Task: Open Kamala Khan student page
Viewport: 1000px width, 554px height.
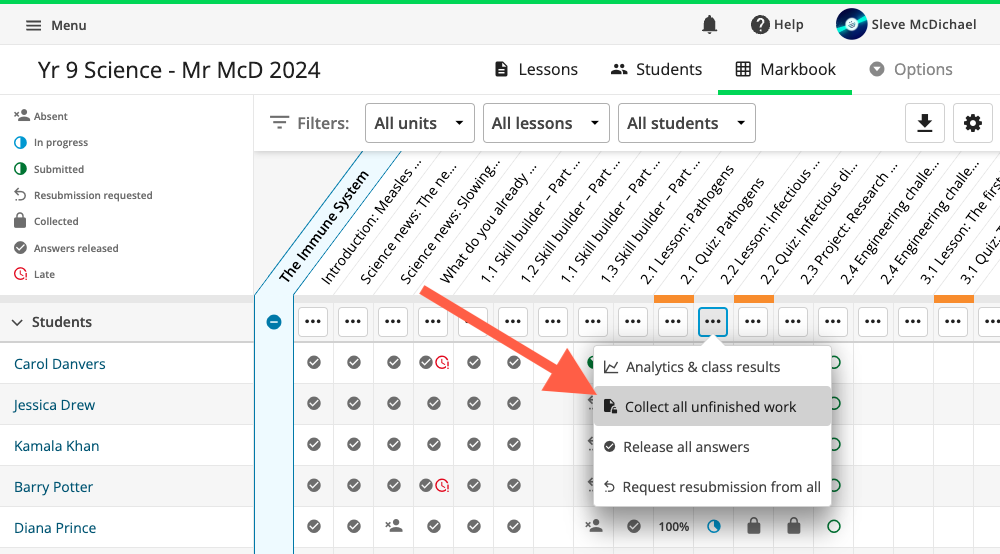Action: pos(56,446)
